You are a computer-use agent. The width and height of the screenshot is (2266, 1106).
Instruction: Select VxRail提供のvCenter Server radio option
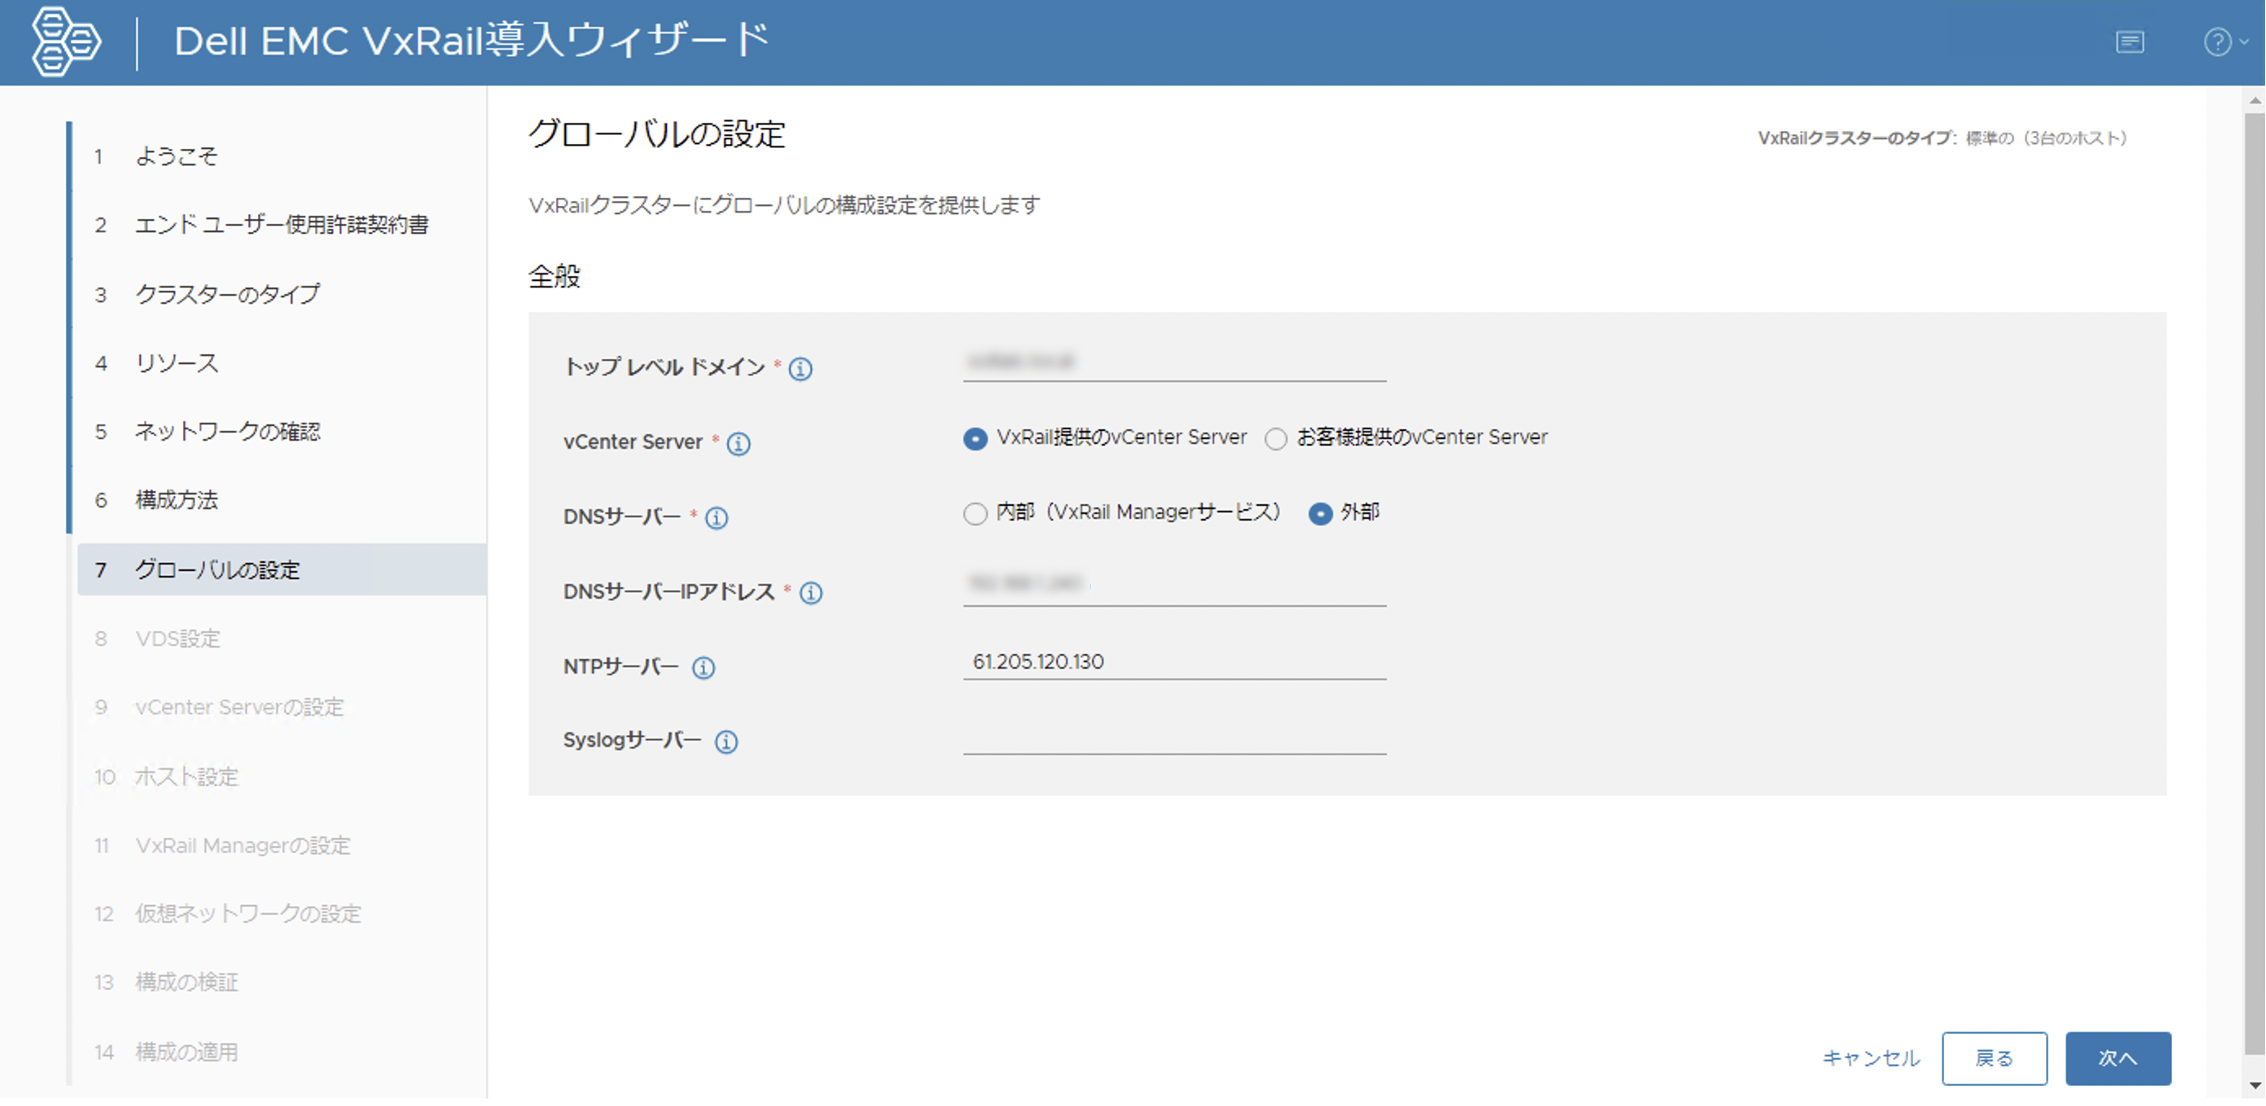975,439
